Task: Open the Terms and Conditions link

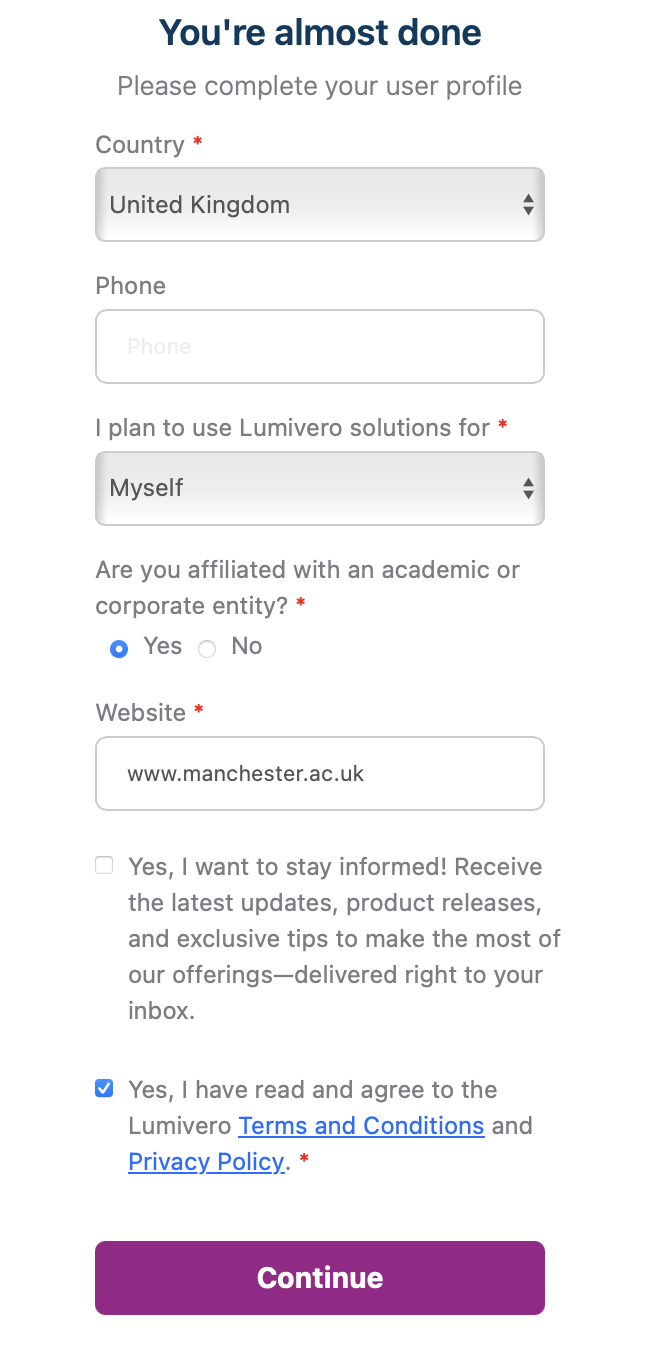Action: [x=361, y=1126]
